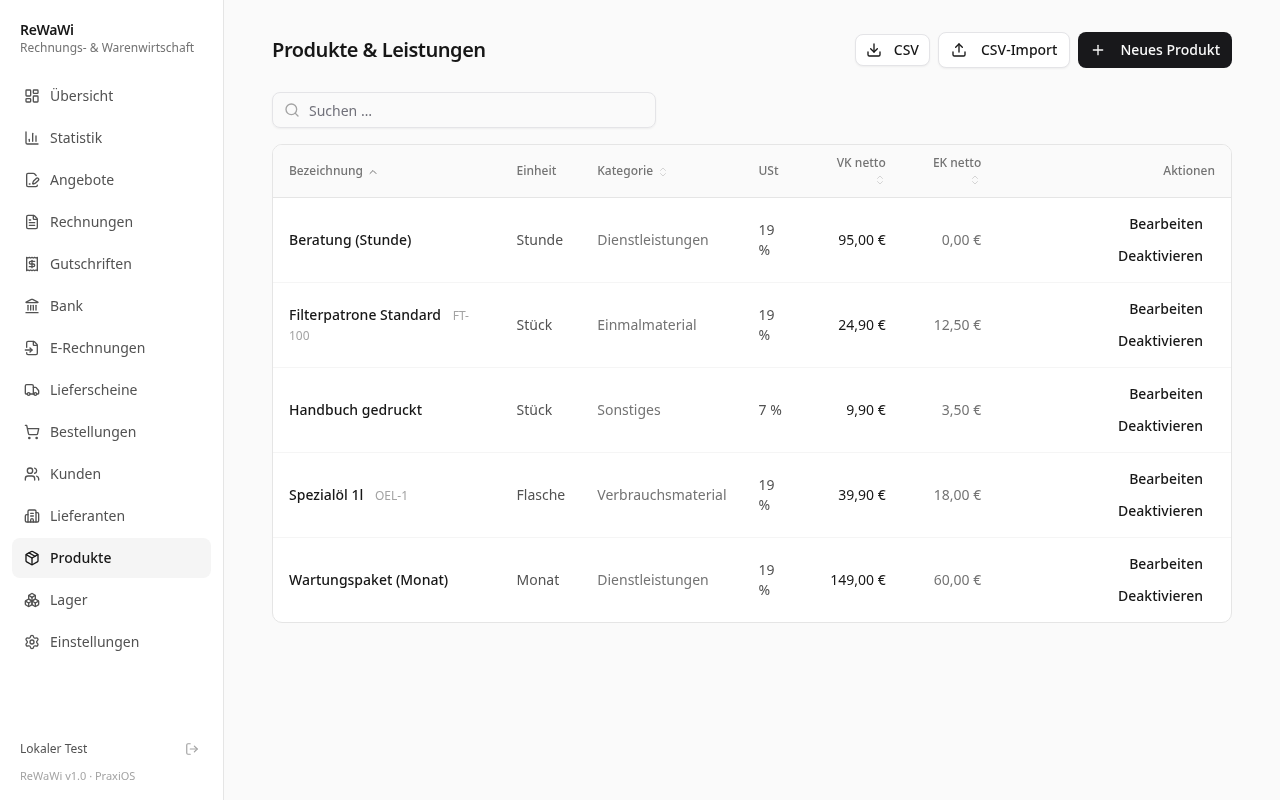The height and width of the screenshot is (800, 1280).
Task: Open CSV-Import
Action: tap(1004, 50)
